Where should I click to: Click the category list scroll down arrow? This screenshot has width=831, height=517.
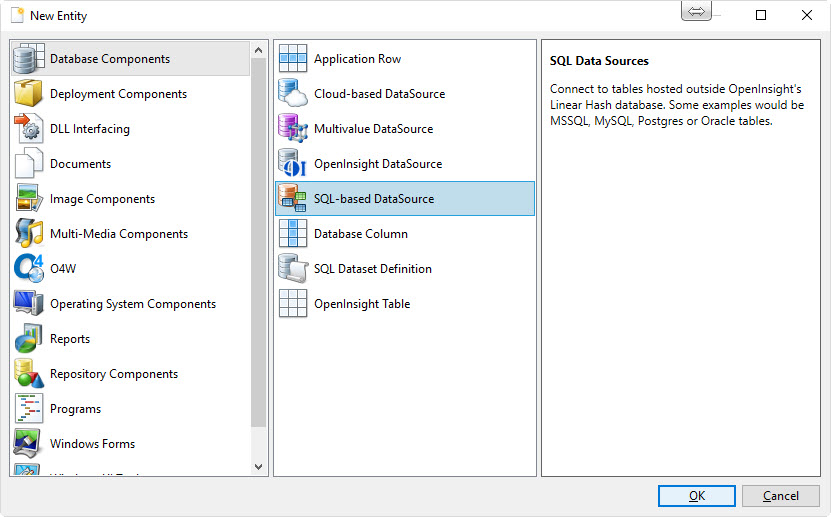(x=259, y=467)
